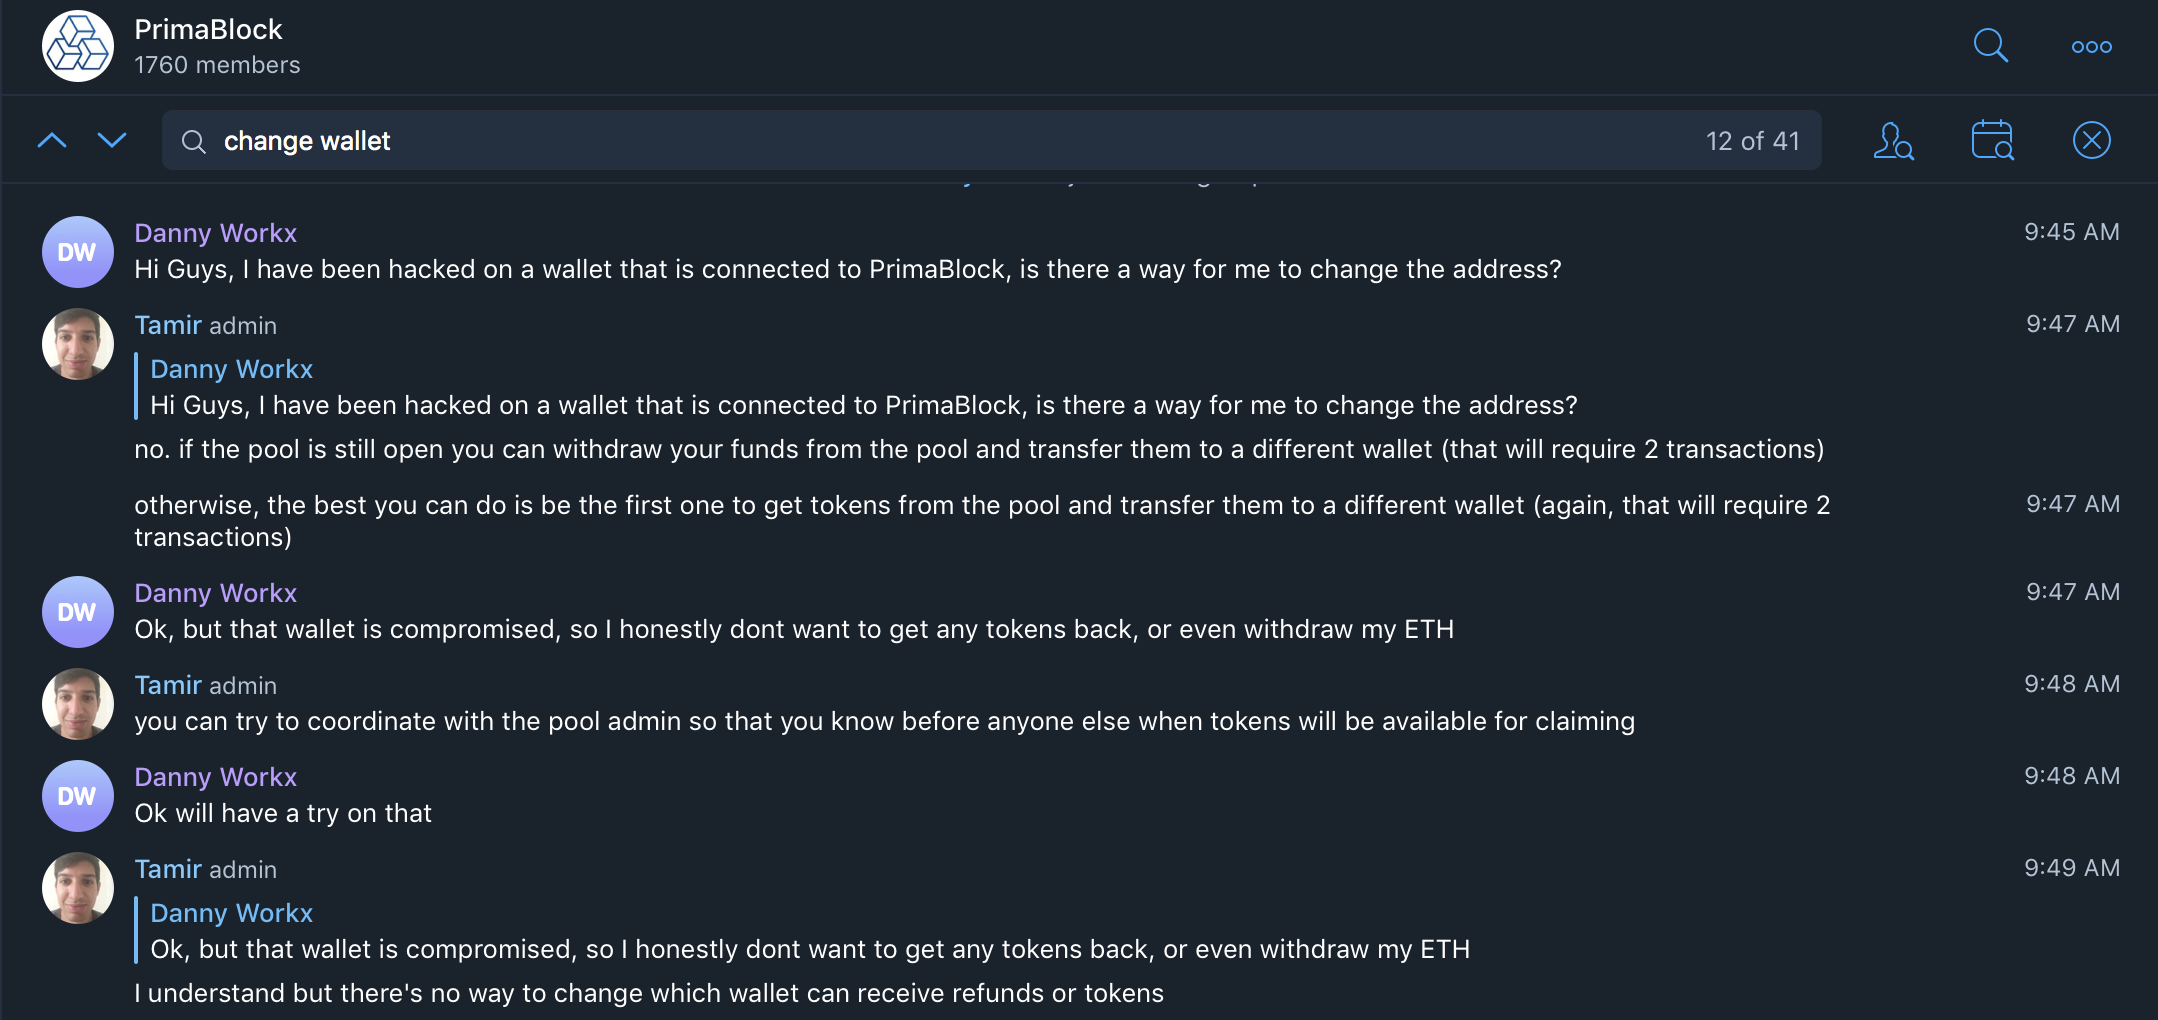Open the three-dot more options menu
This screenshot has width=2158, height=1020.
[x=2091, y=47]
